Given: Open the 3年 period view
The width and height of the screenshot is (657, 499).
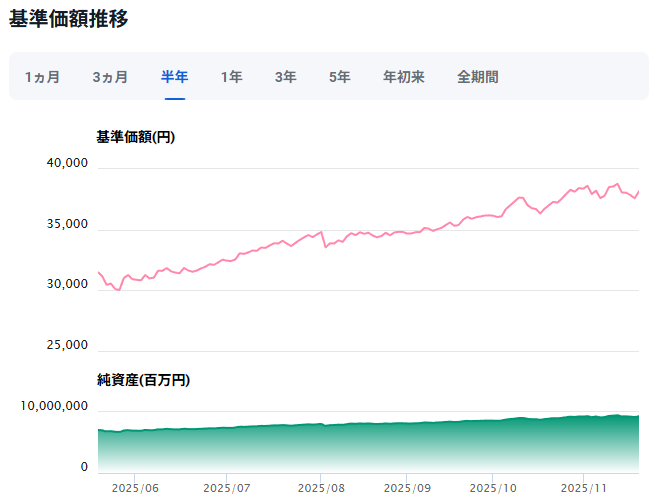Looking at the screenshot, I should (x=285, y=77).
